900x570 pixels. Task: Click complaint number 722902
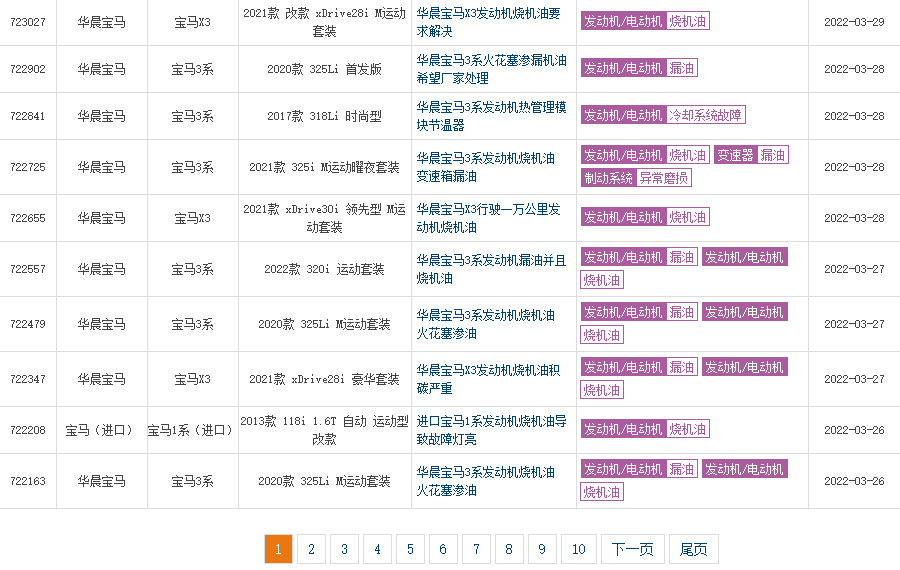28,69
